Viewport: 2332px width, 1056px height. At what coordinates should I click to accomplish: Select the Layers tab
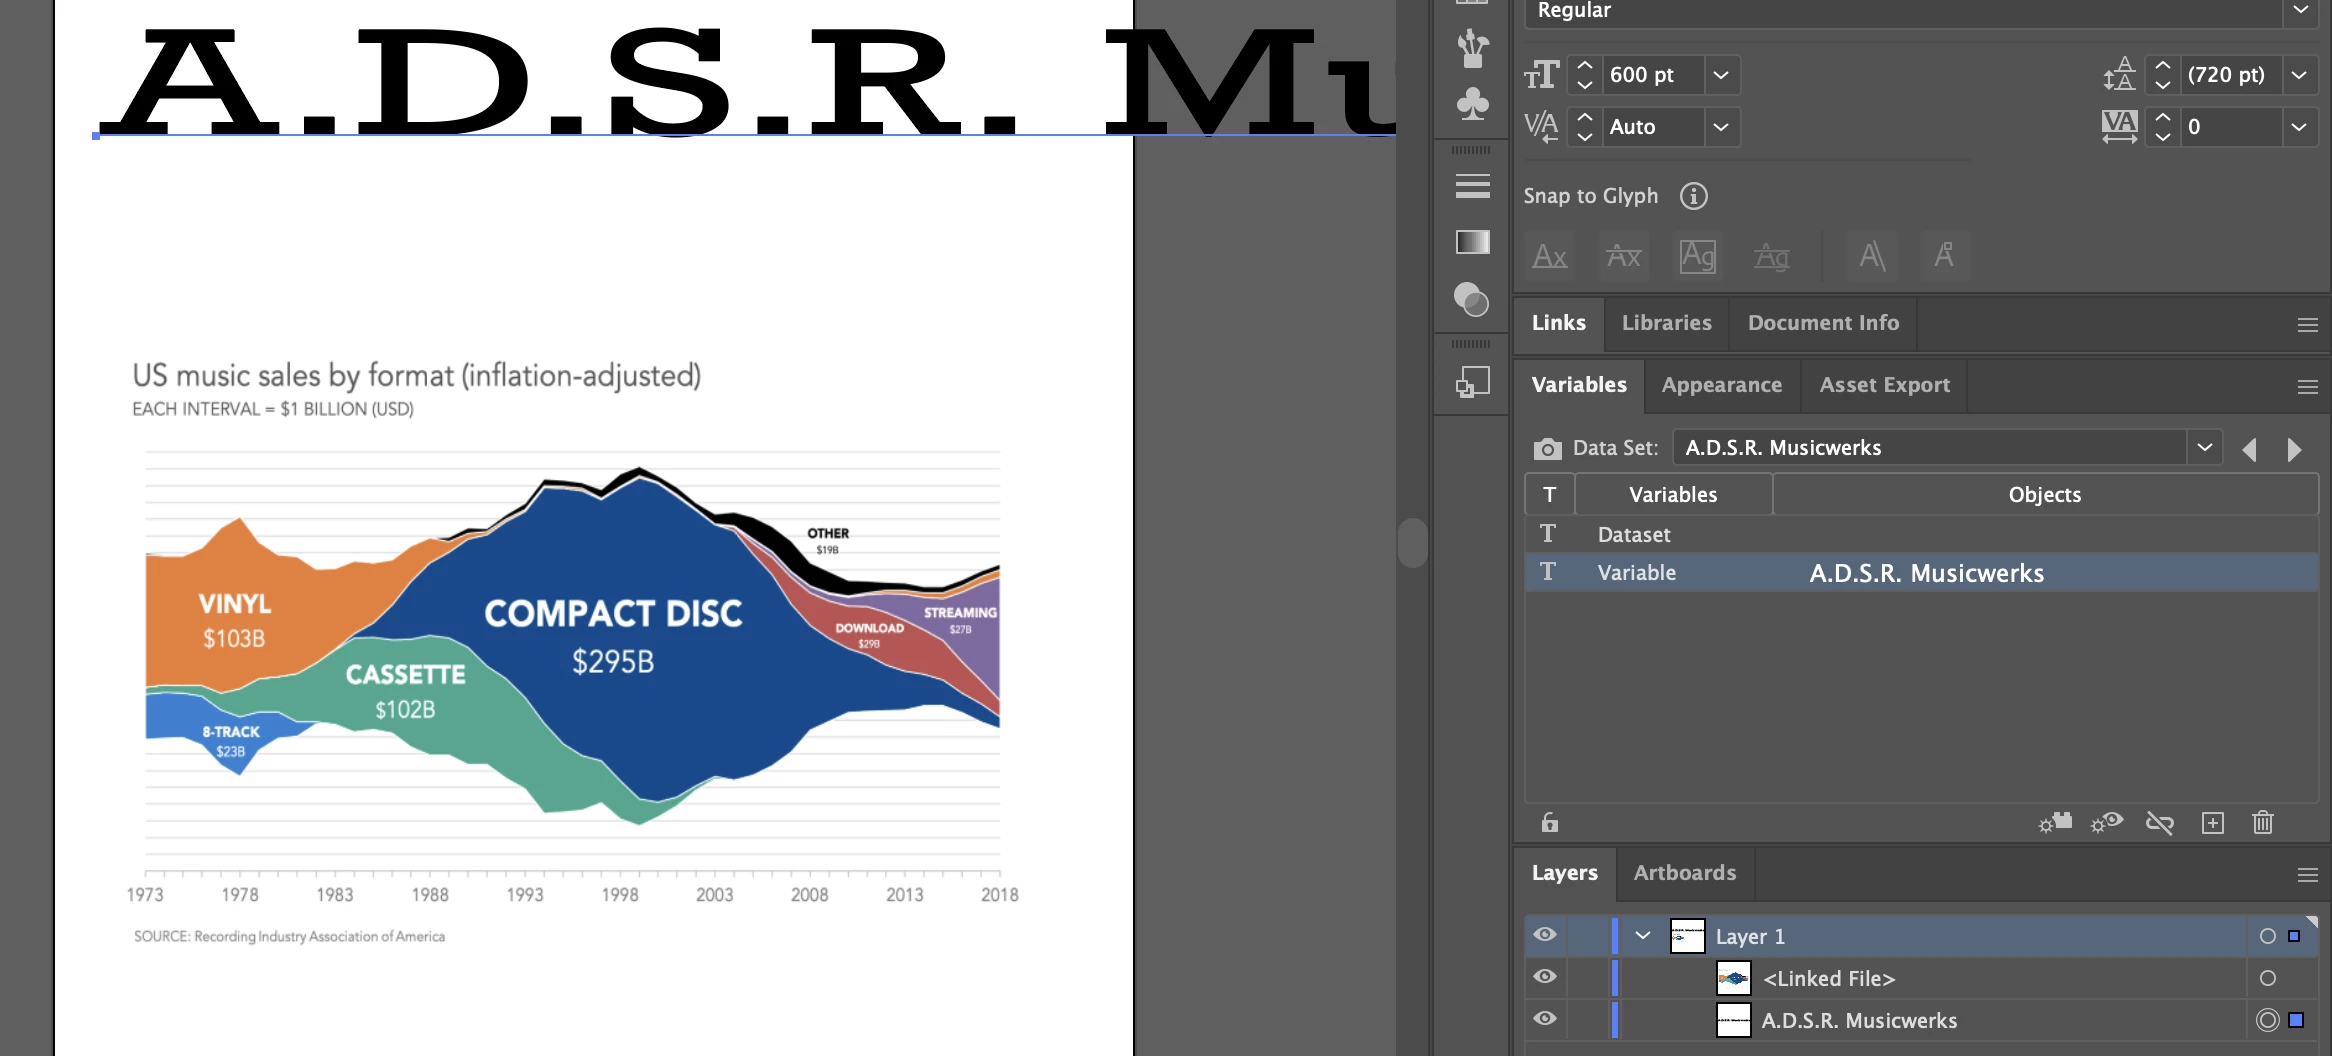[1564, 873]
